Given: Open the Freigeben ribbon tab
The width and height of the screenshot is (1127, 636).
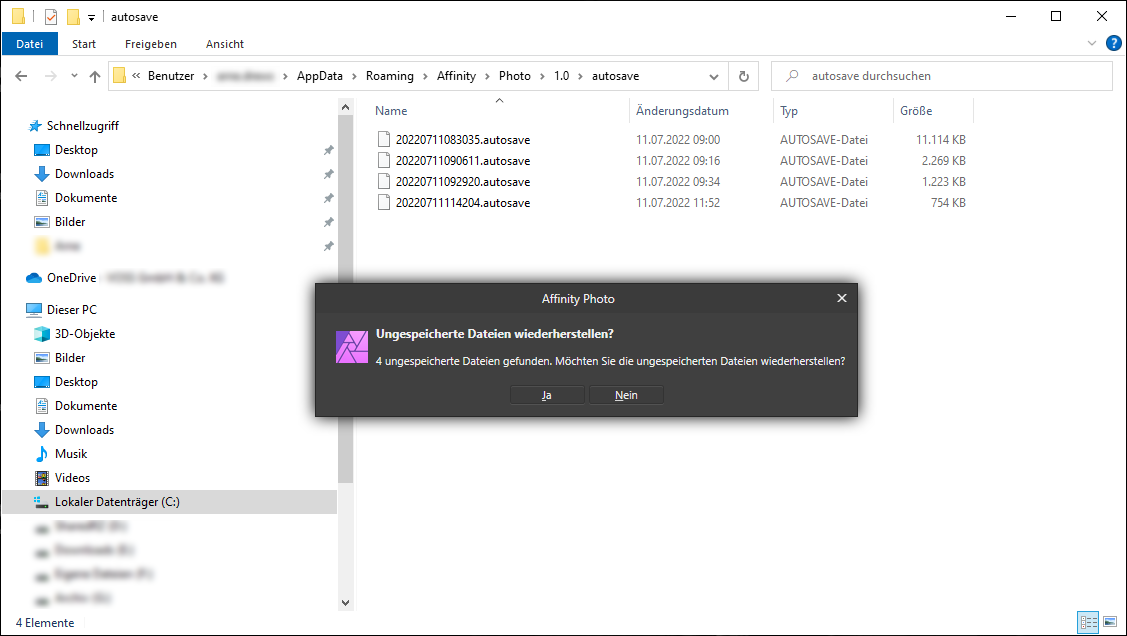Looking at the screenshot, I should tap(151, 44).
